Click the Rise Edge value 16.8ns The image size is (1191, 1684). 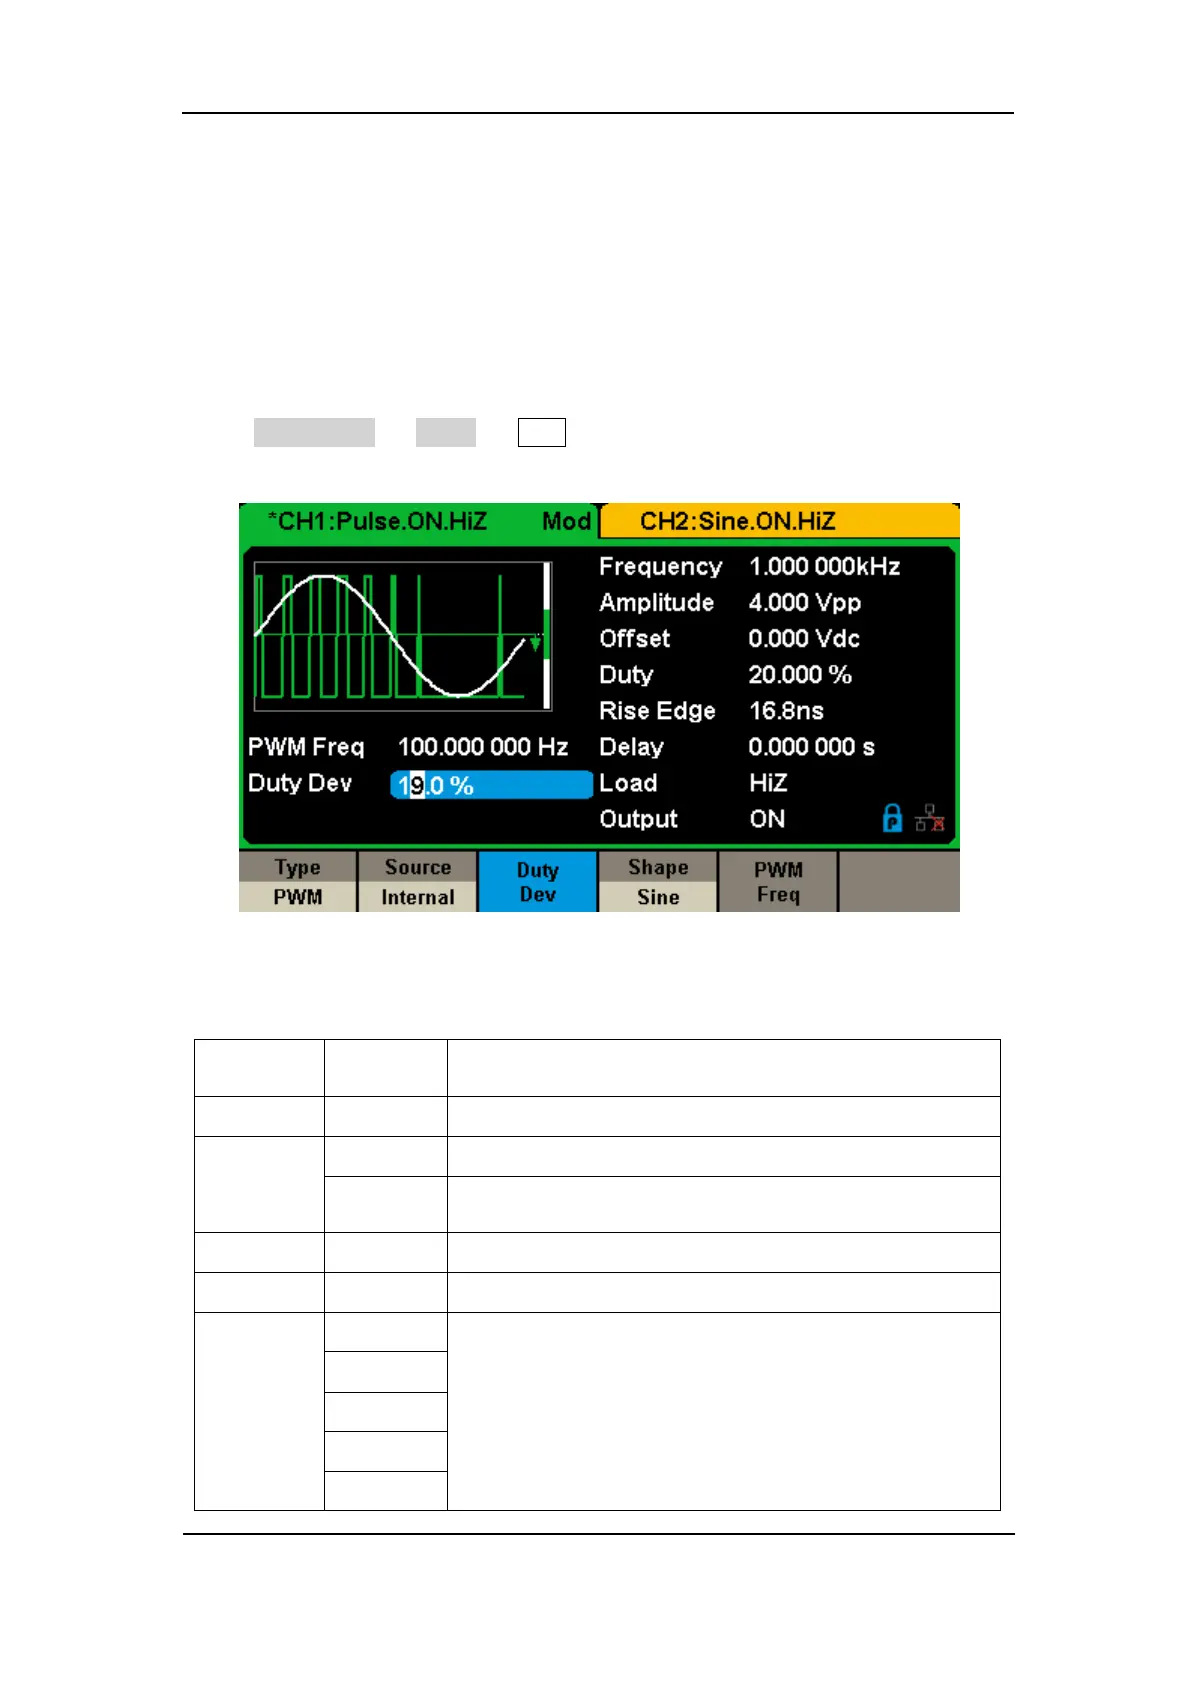(x=786, y=711)
